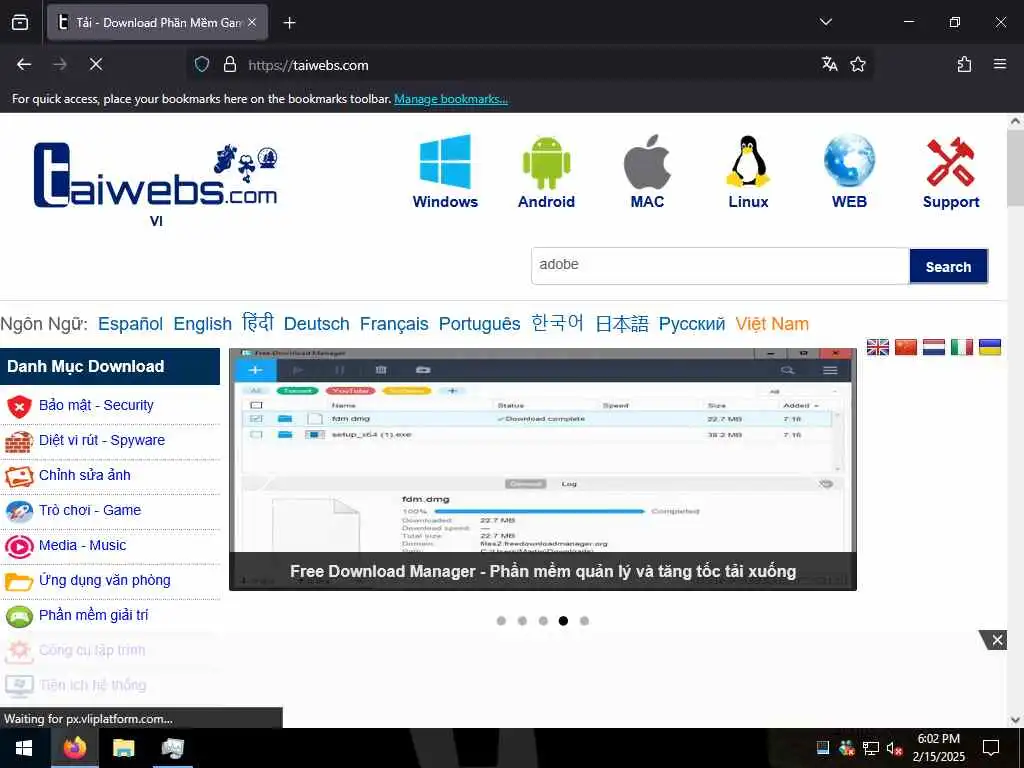Viewport: 1024px width, 768px height.
Task: Open the Firefox extensions puzzle icon
Action: pyautogui.click(x=964, y=64)
